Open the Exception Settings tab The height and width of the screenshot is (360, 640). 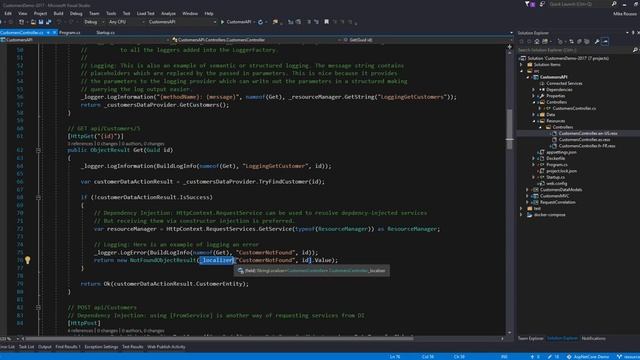(101, 347)
